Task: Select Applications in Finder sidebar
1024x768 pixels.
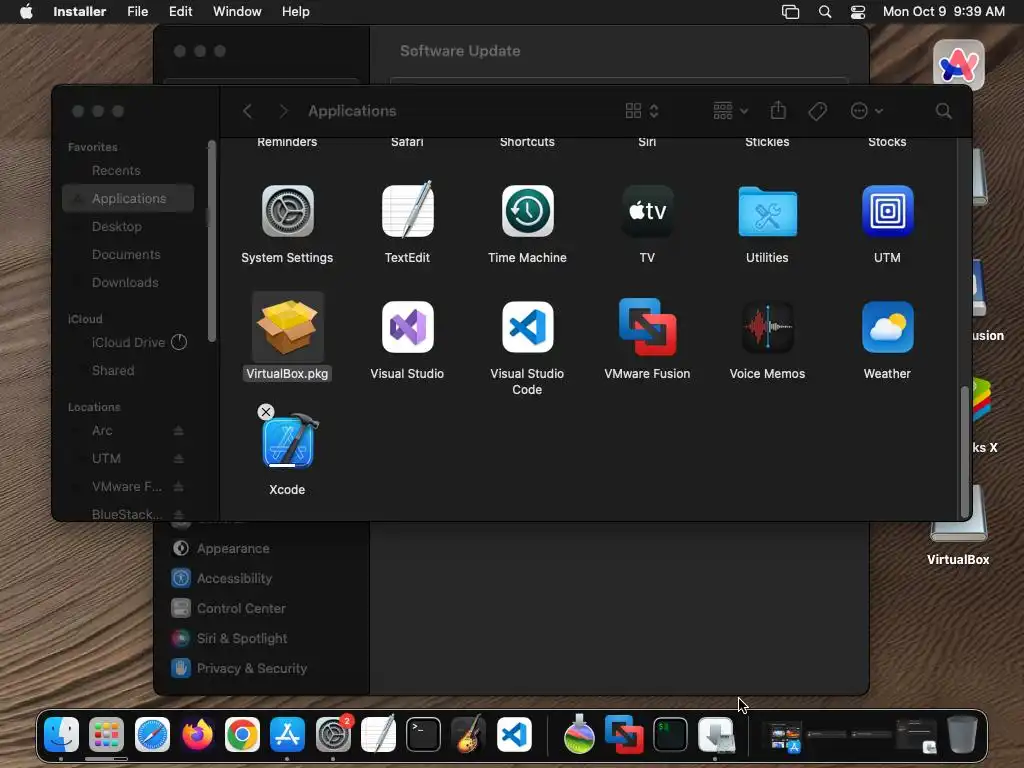Action: tap(128, 199)
